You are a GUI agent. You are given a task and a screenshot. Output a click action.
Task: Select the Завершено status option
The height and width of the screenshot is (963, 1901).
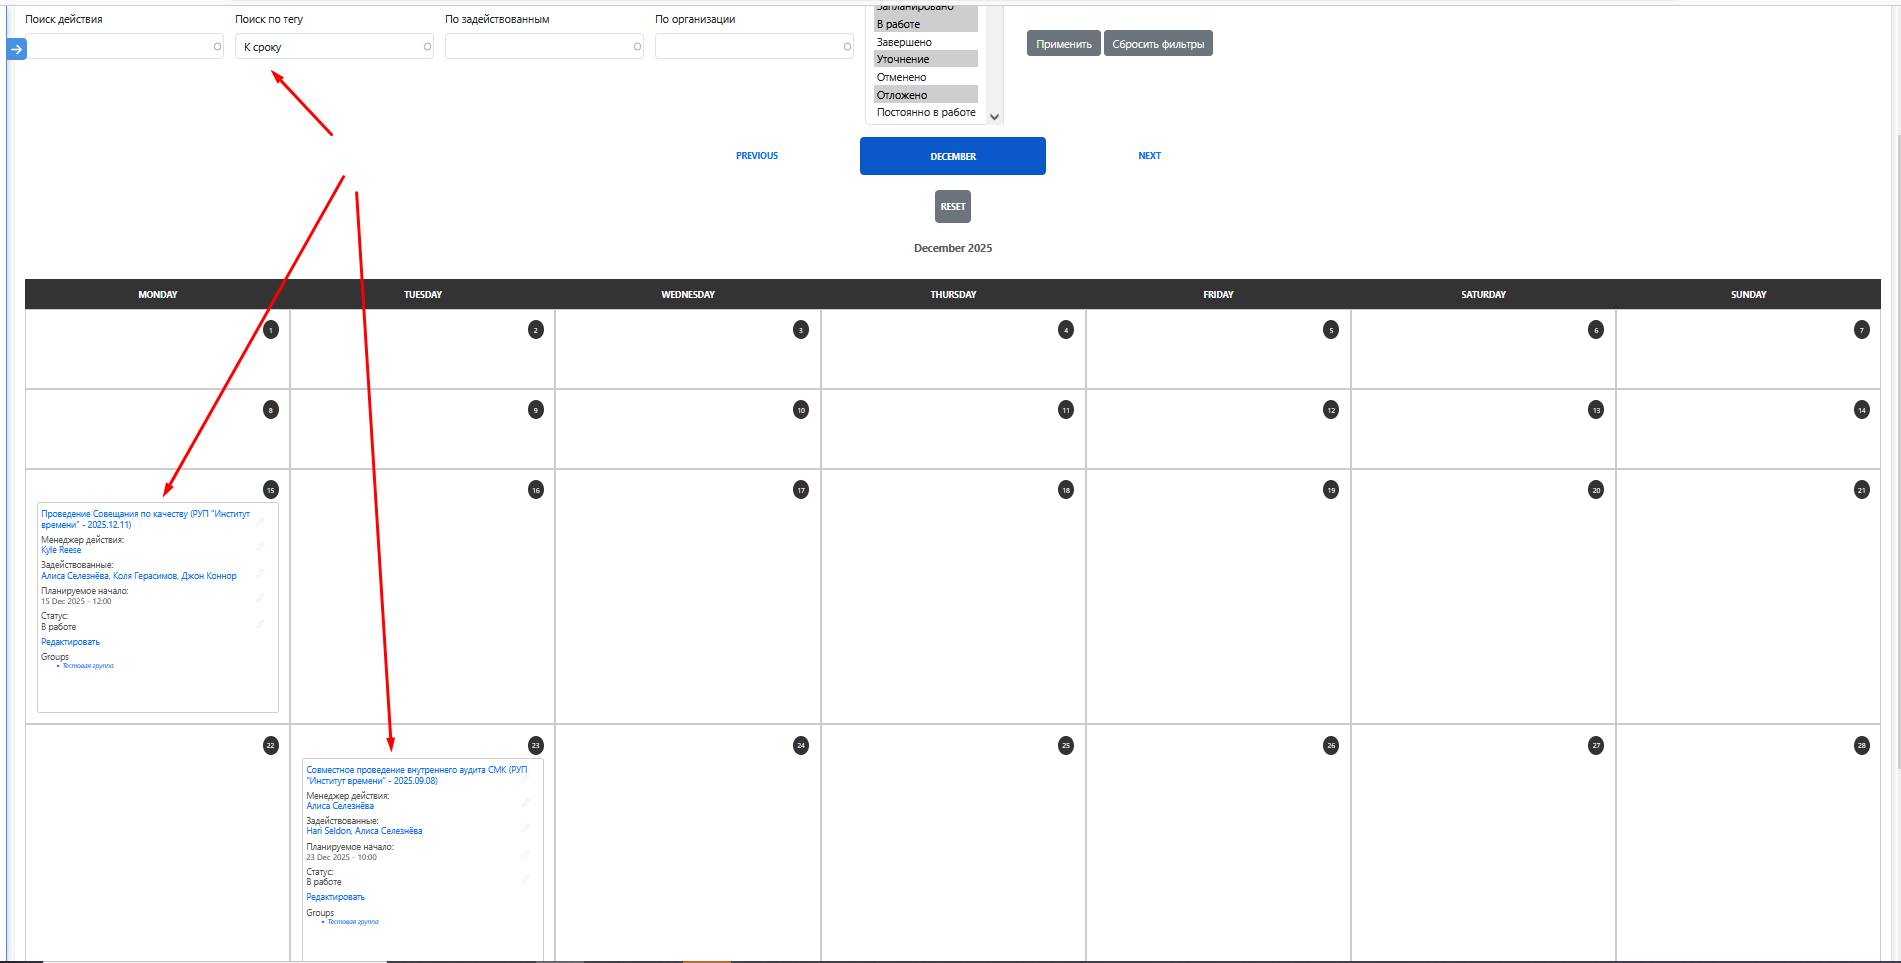[904, 42]
